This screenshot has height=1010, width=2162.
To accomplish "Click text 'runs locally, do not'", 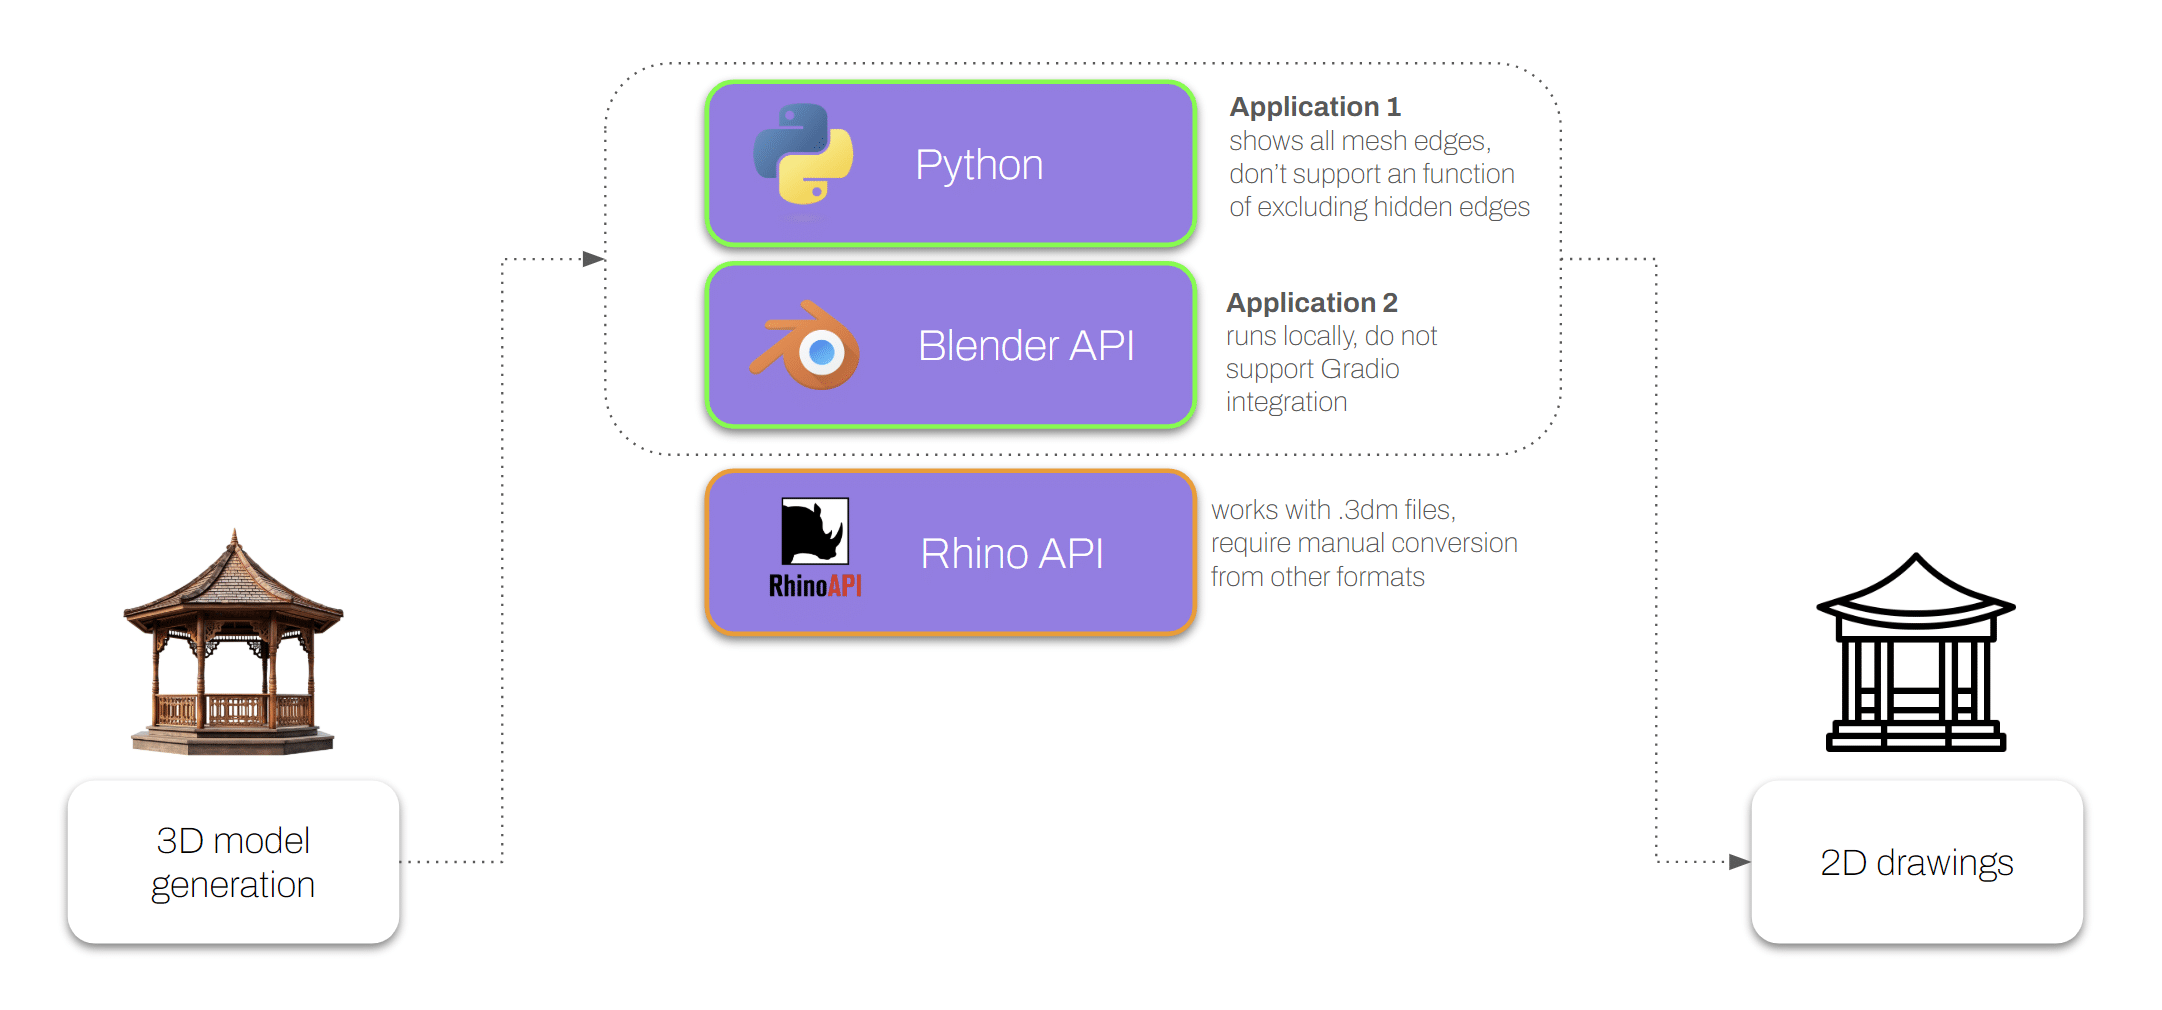I will pyautogui.click(x=1331, y=336).
